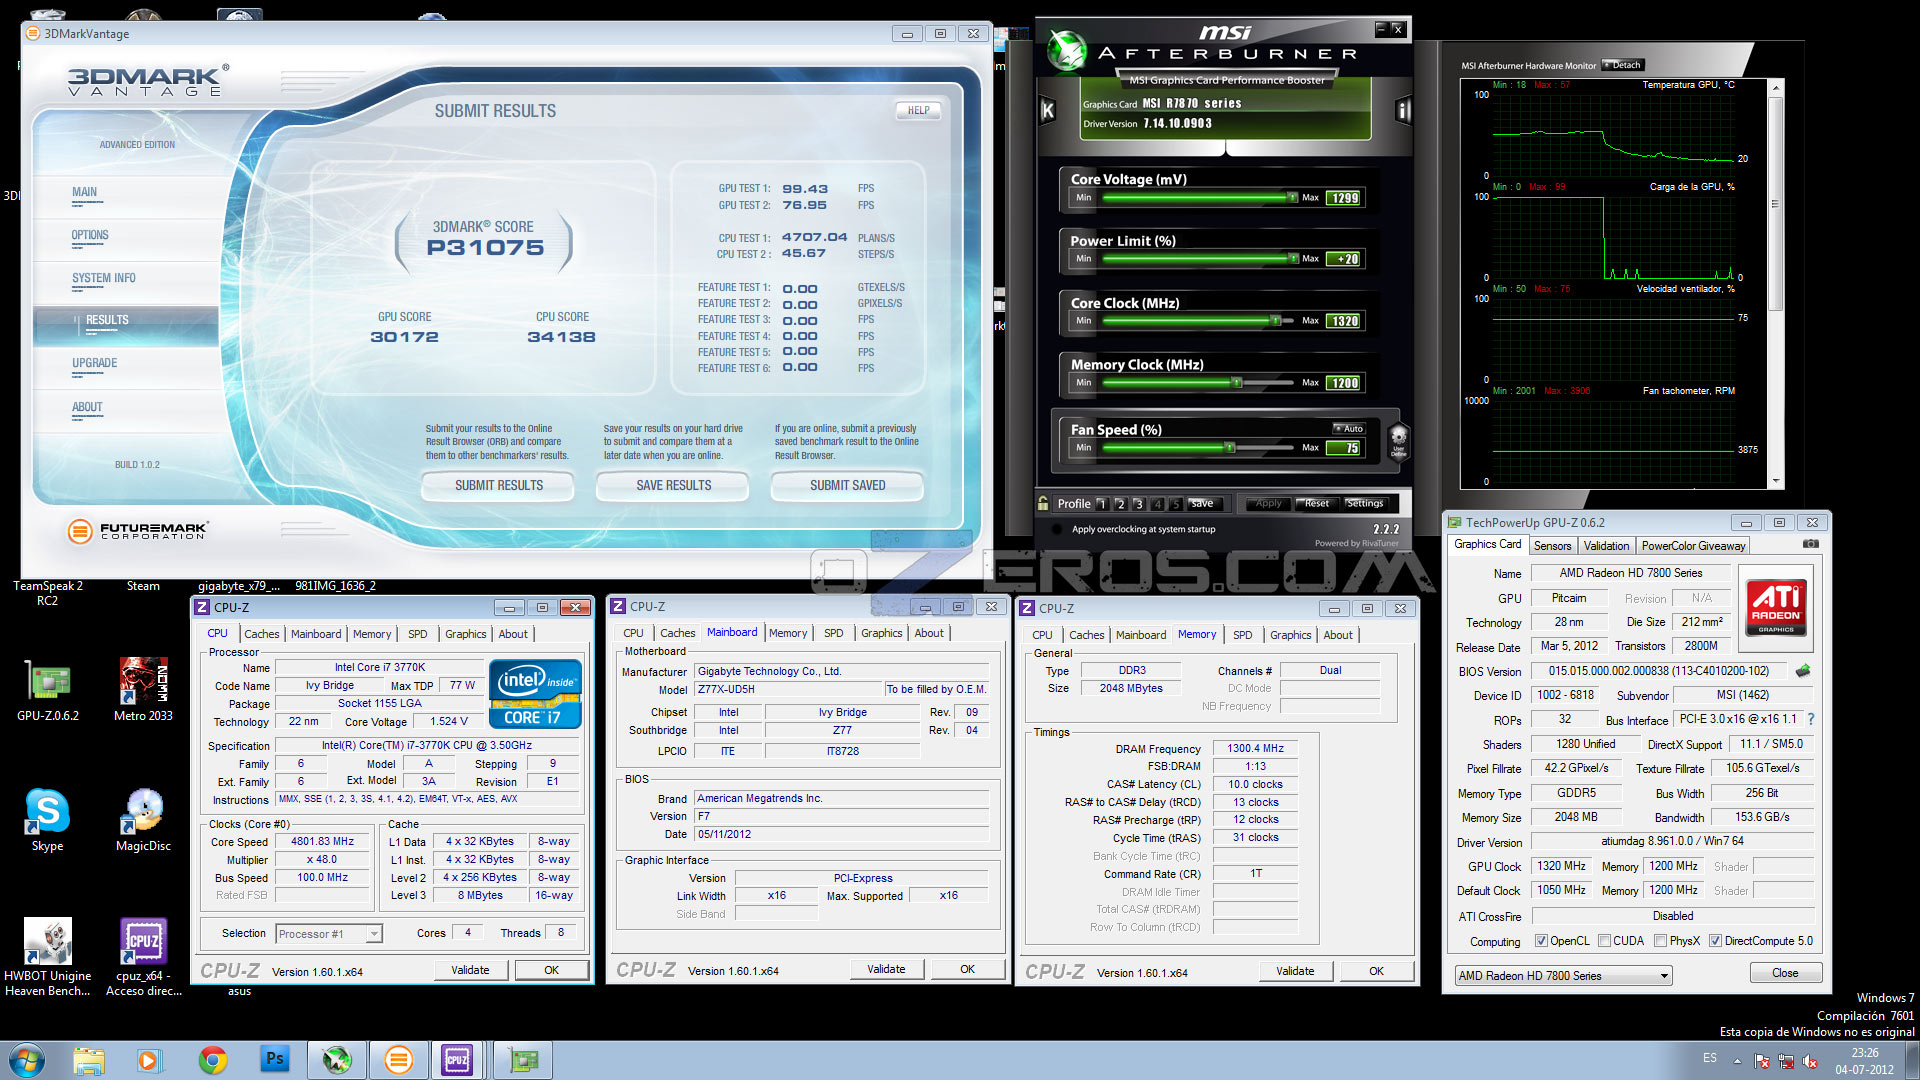
Task: Toggle DirectCompute 5.0 checkbox
Action: pos(1715,941)
